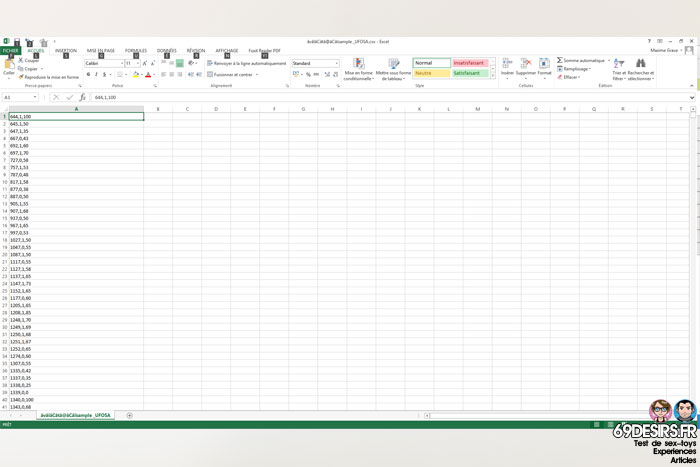
Task: Click the Copier icon
Action: coord(21,69)
